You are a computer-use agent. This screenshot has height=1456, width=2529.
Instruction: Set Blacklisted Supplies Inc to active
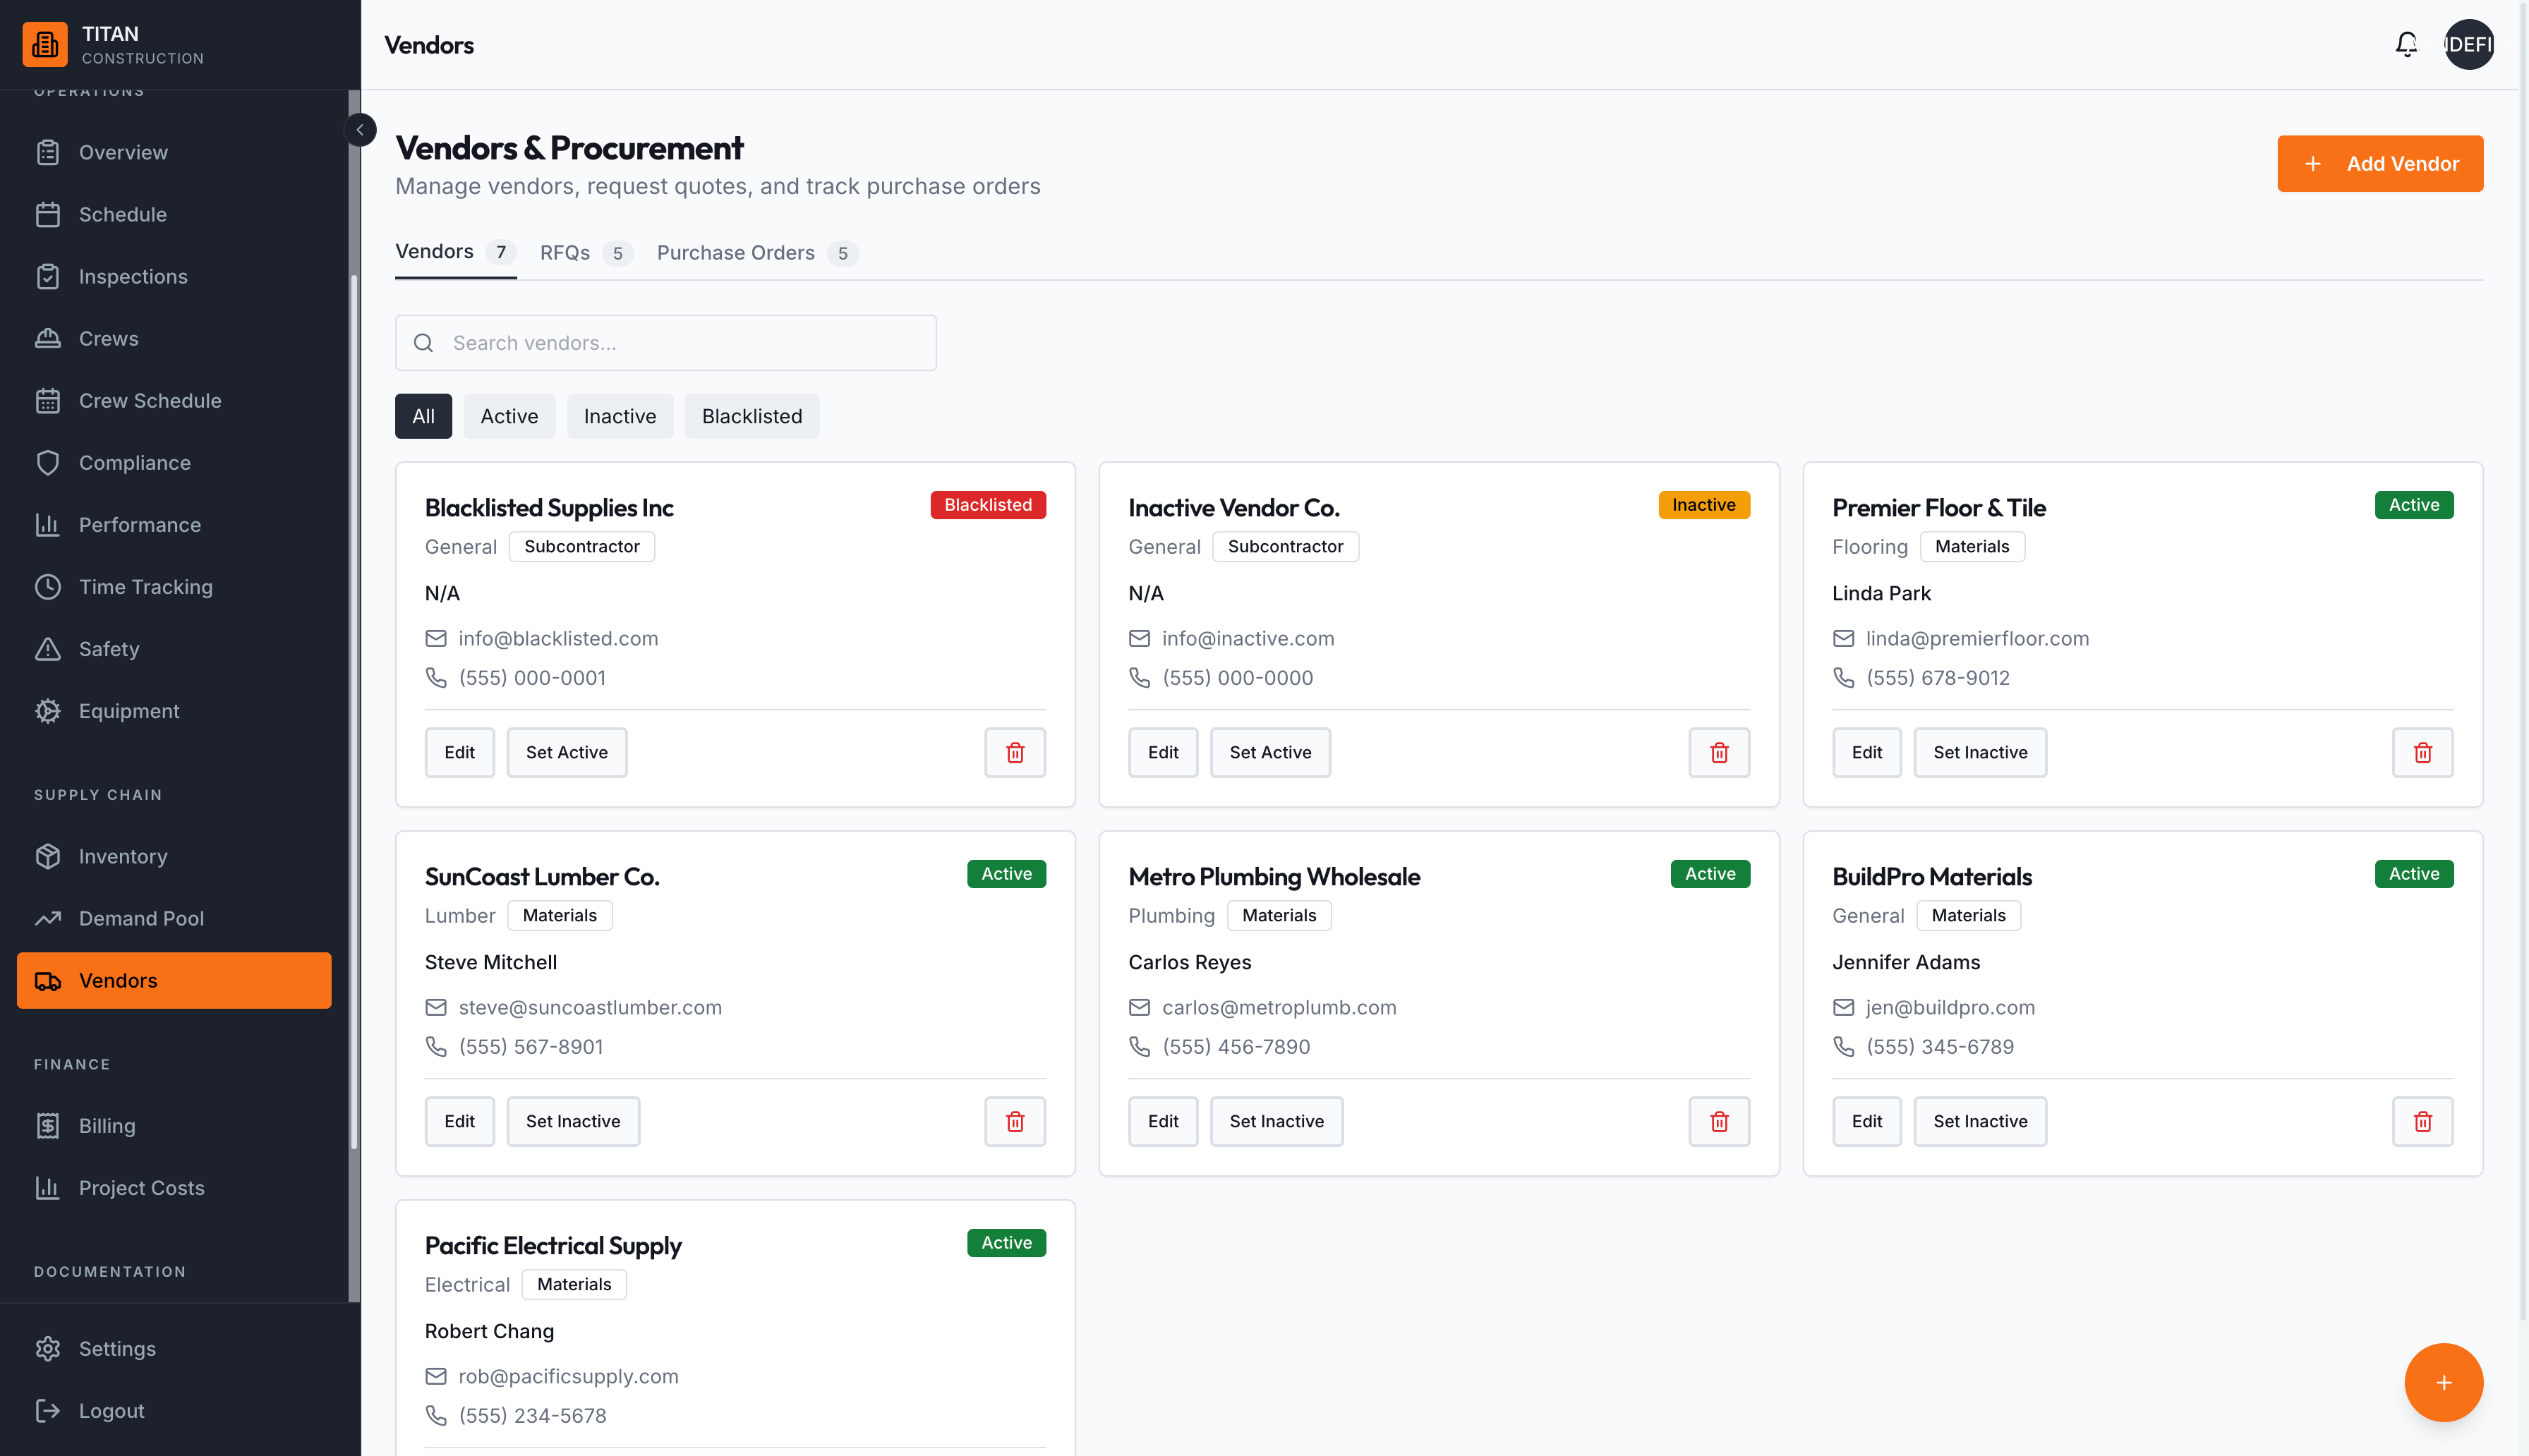(x=567, y=752)
